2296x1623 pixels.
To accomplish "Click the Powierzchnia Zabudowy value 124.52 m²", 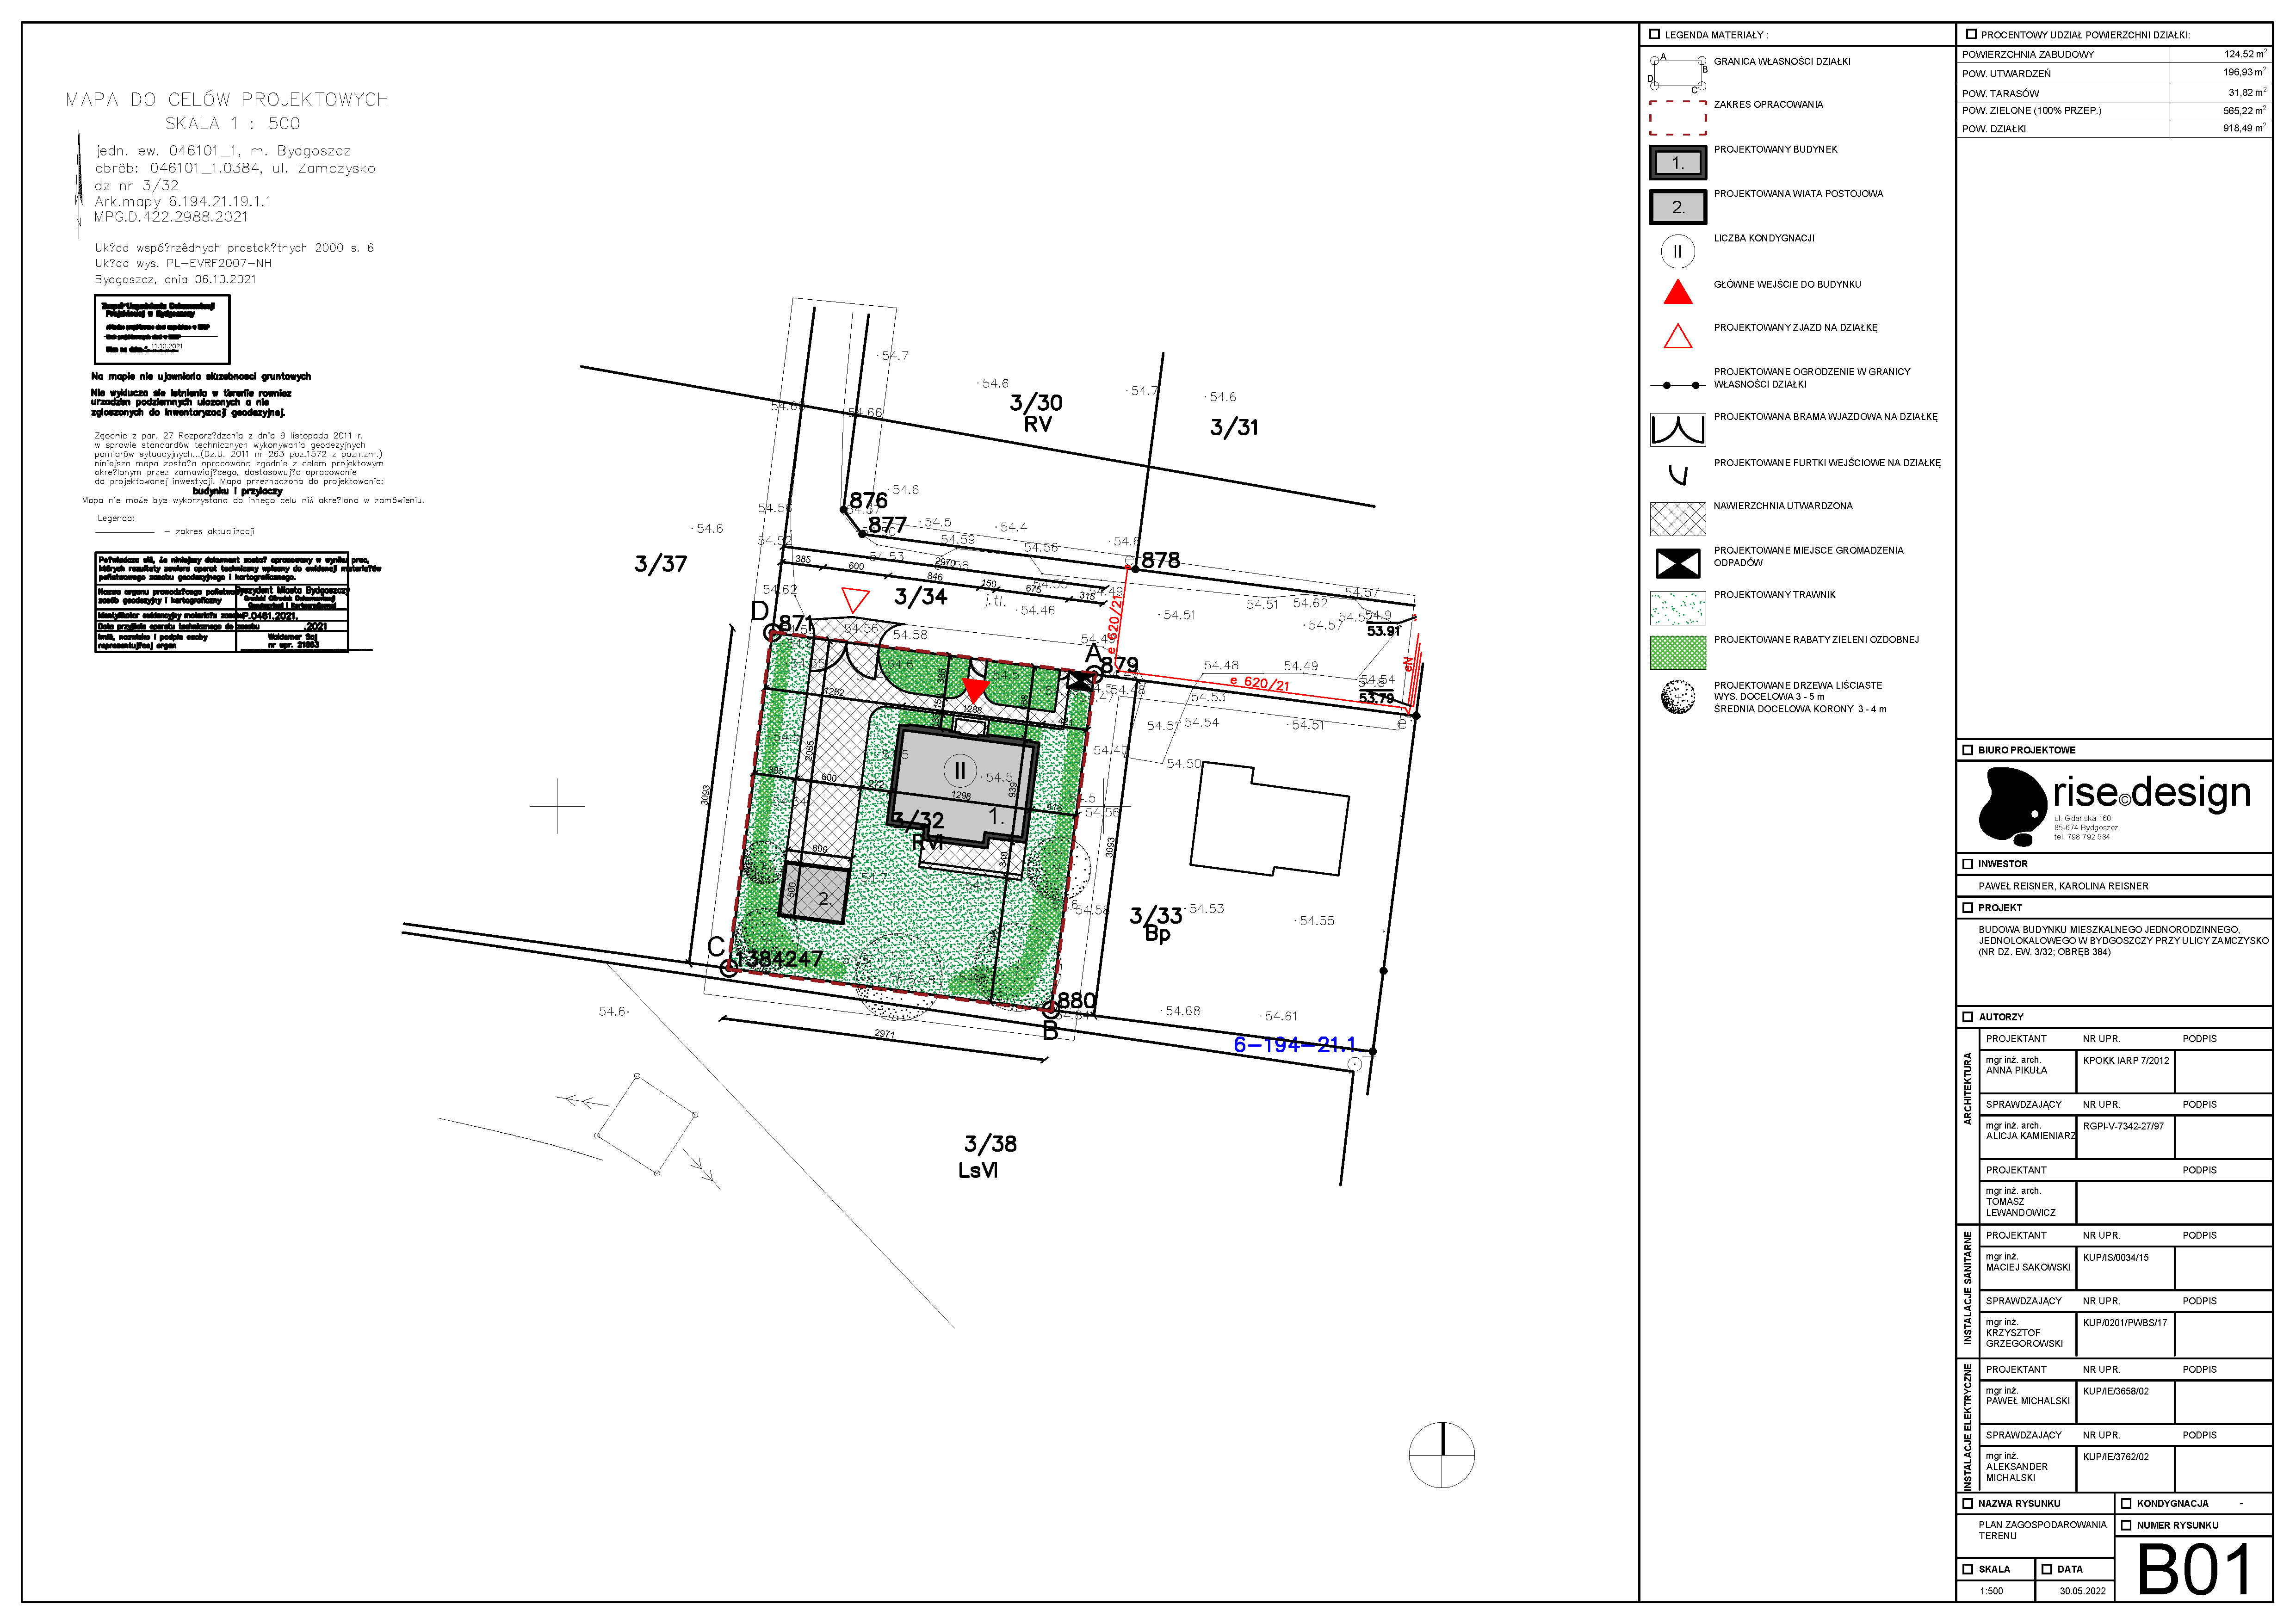I will click(2245, 54).
